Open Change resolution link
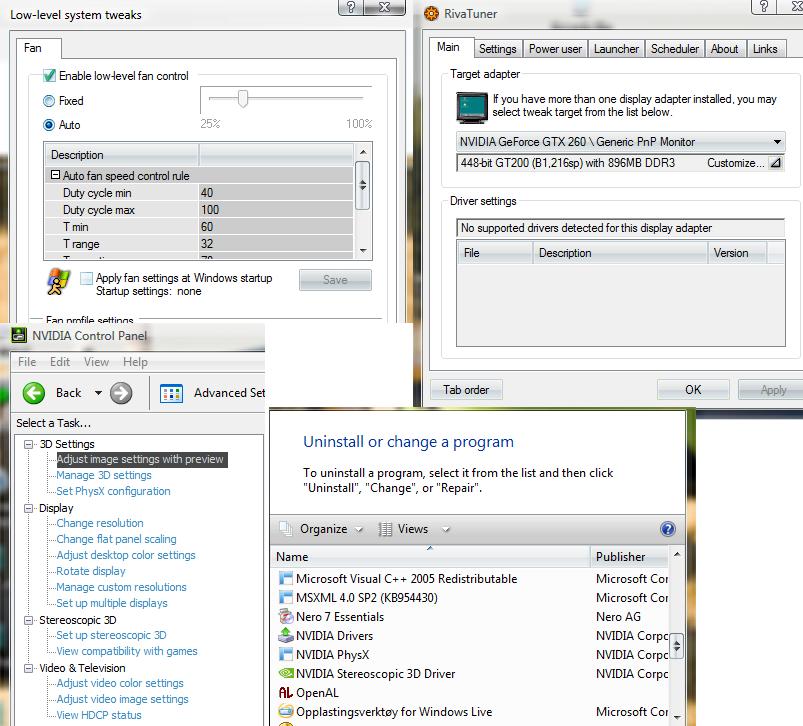Viewport: 803px width, 726px height. click(x=100, y=523)
